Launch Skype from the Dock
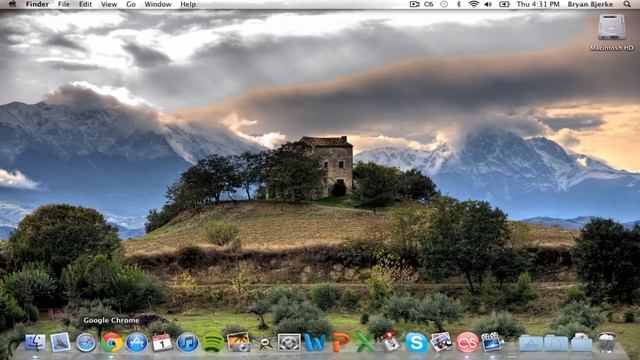Image resolution: width=640 pixels, height=360 pixels. [416, 342]
